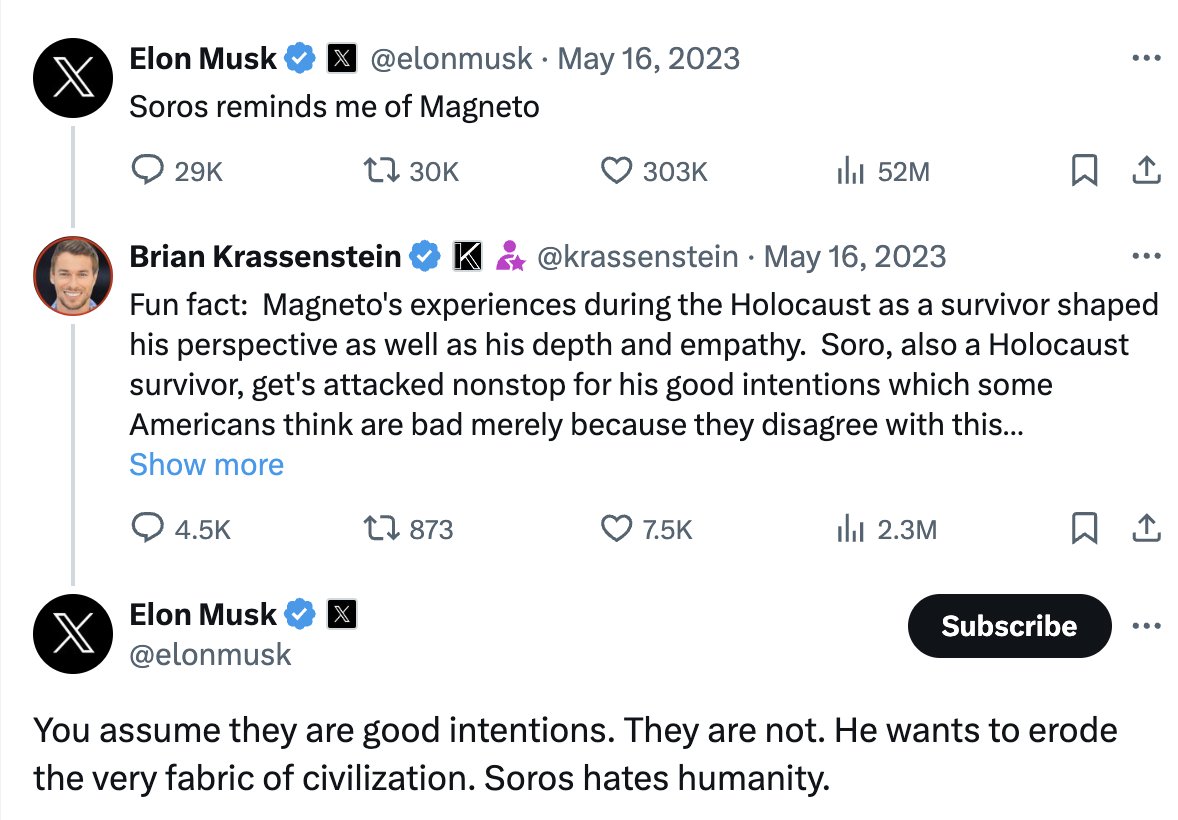The width and height of the screenshot is (1178, 820).
Task: Share Elon Musk's first tweet
Action: [1146, 171]
